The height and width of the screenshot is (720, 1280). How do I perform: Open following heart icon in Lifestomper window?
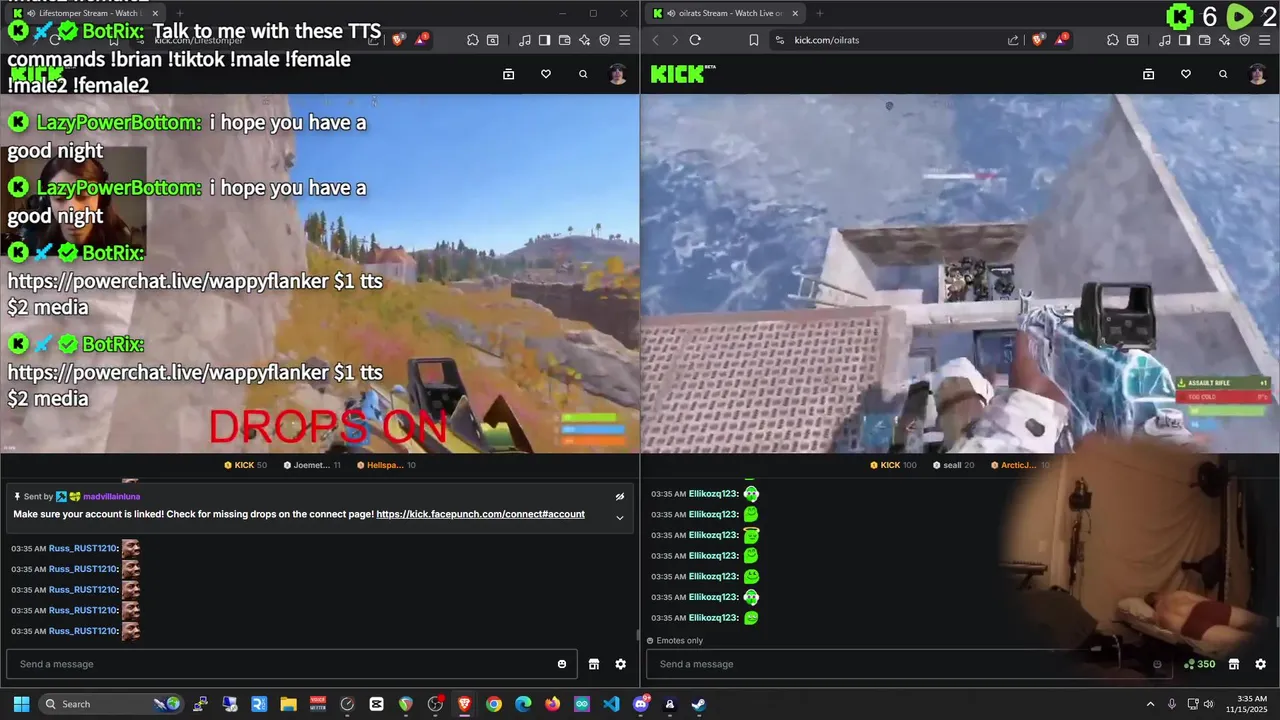pos(546,74)
